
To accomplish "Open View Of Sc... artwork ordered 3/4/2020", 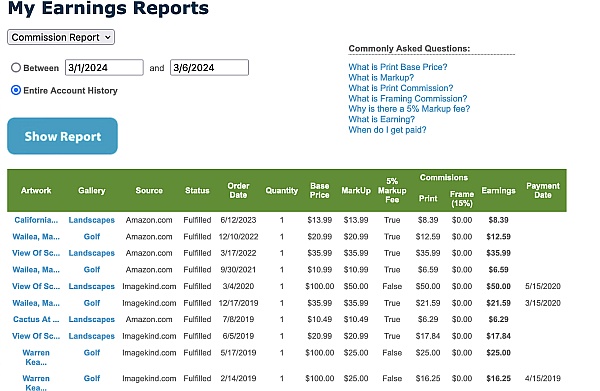I will point(36,286).
